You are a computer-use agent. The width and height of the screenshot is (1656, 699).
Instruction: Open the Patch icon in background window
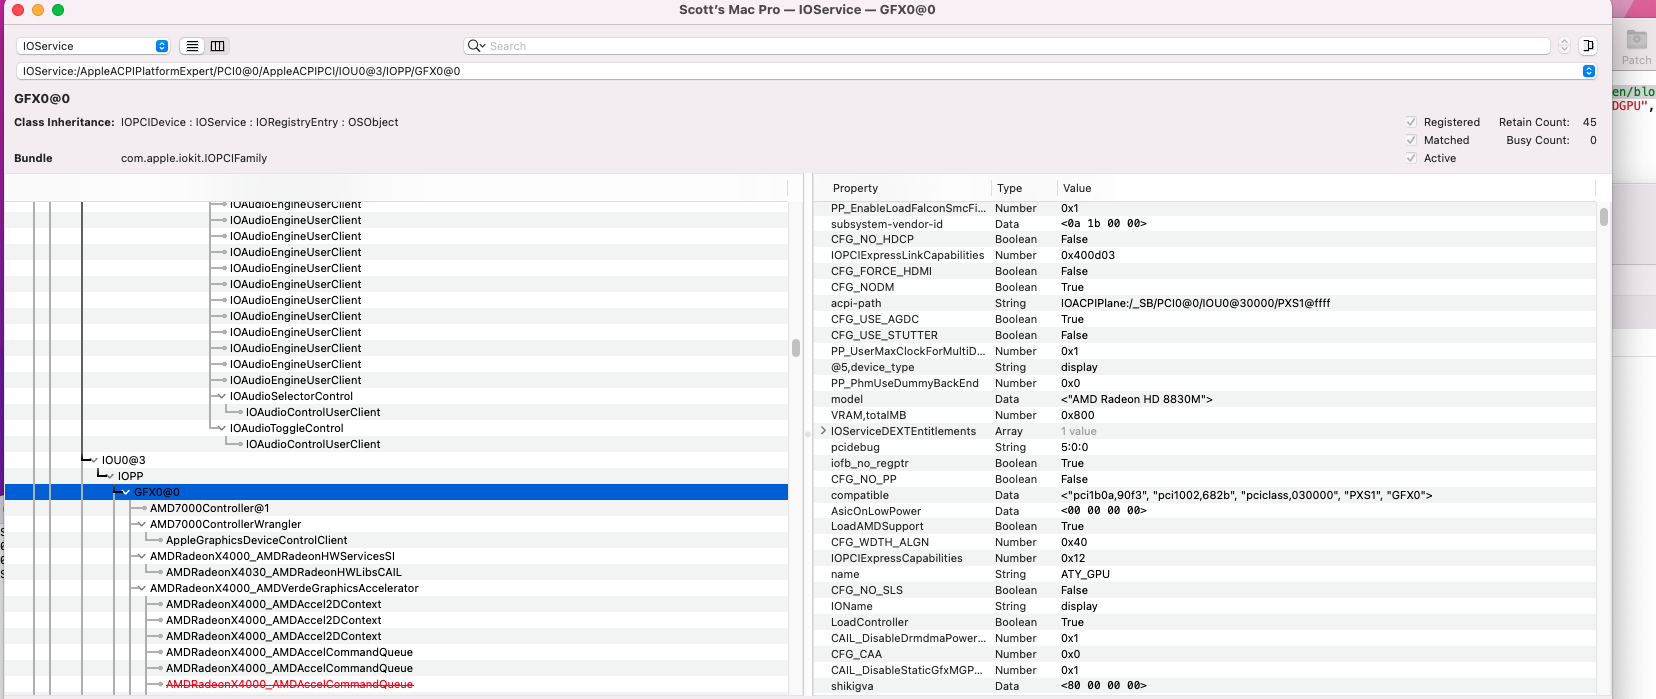pos(1636,46)
